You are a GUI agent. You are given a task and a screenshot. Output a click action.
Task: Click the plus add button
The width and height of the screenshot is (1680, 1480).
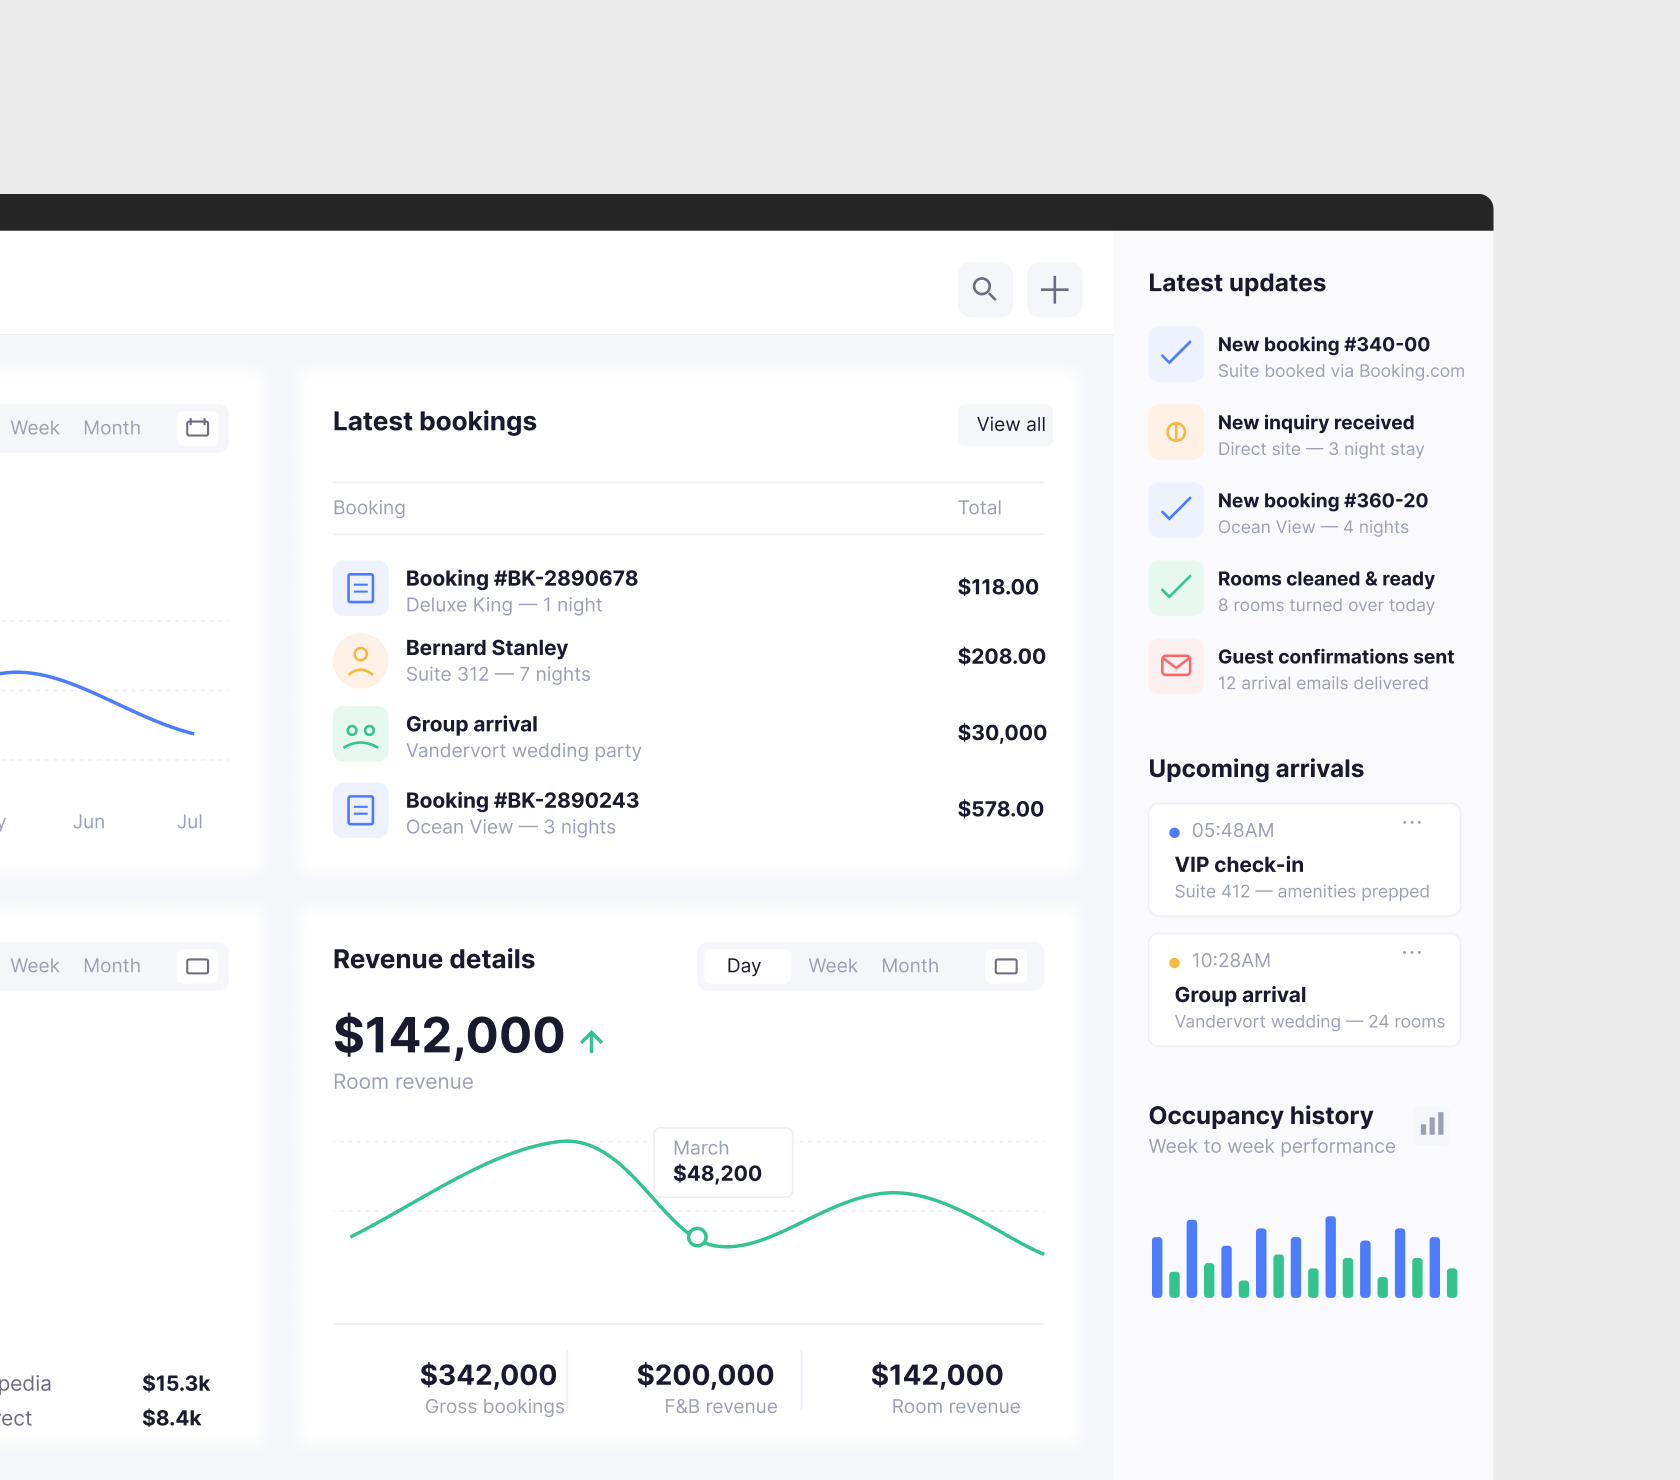tap(1054, 290)
